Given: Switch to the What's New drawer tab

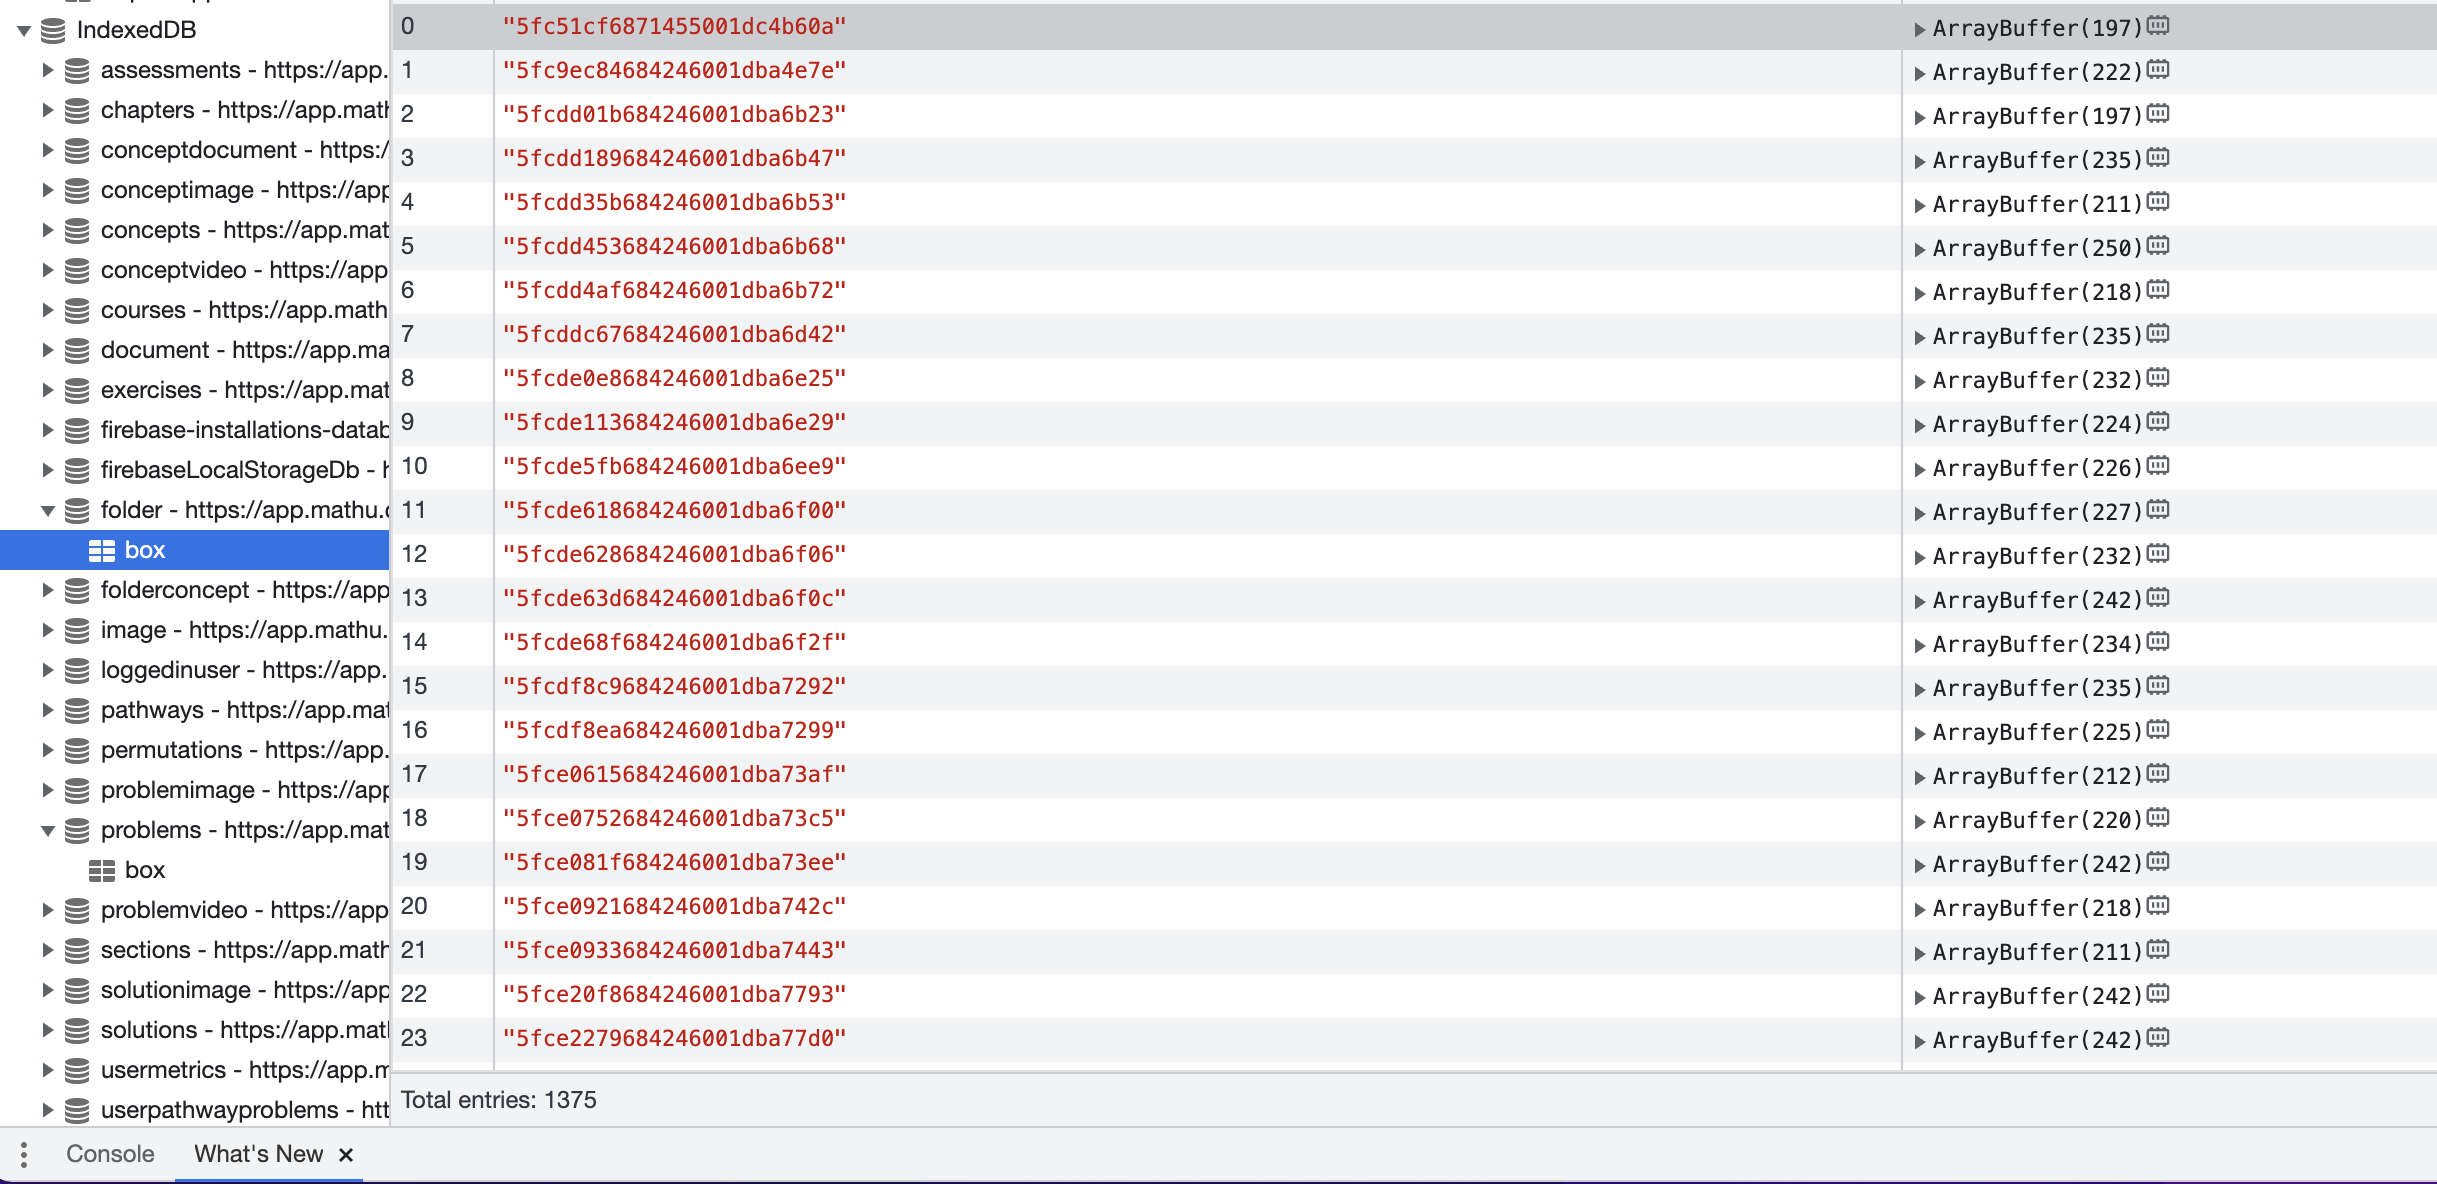Looking at the screenshot, I should [x=258, y=1154].
